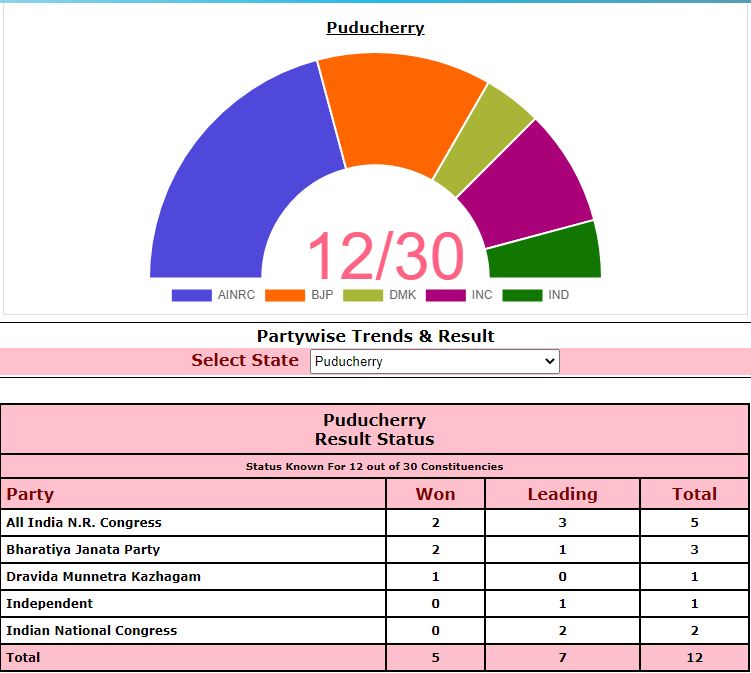The image size is (751, 673).
Task: Click the AINRC legend label
Action: [x=236, y=295]
